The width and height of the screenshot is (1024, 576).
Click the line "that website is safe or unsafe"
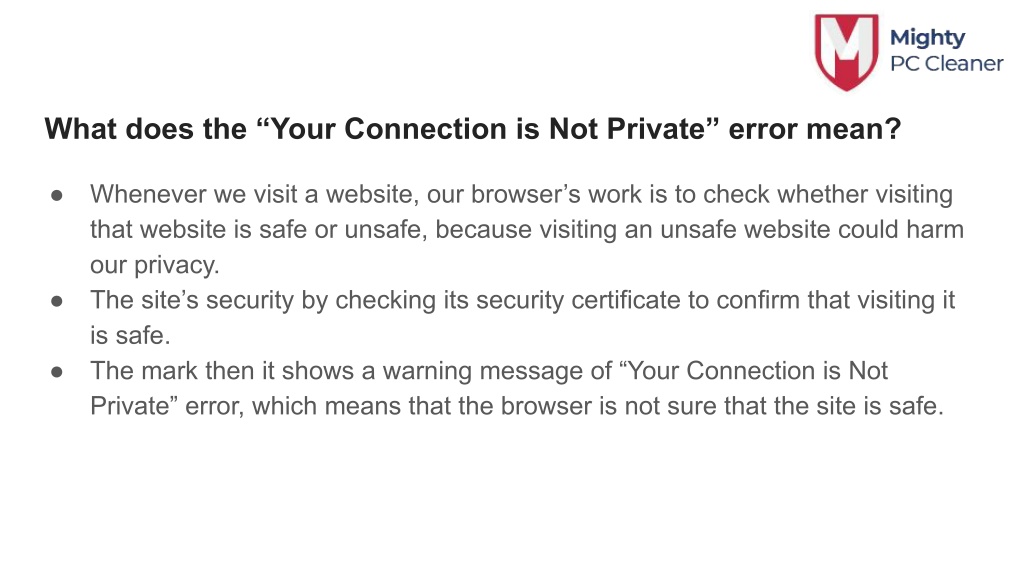pyautogui.click(x=526, y=230)
